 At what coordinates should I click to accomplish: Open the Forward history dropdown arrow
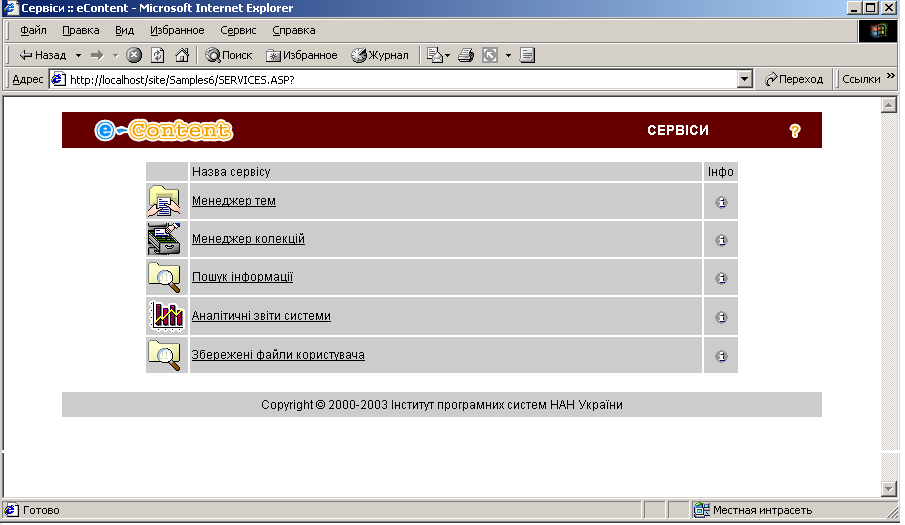[x=115, y=55]
